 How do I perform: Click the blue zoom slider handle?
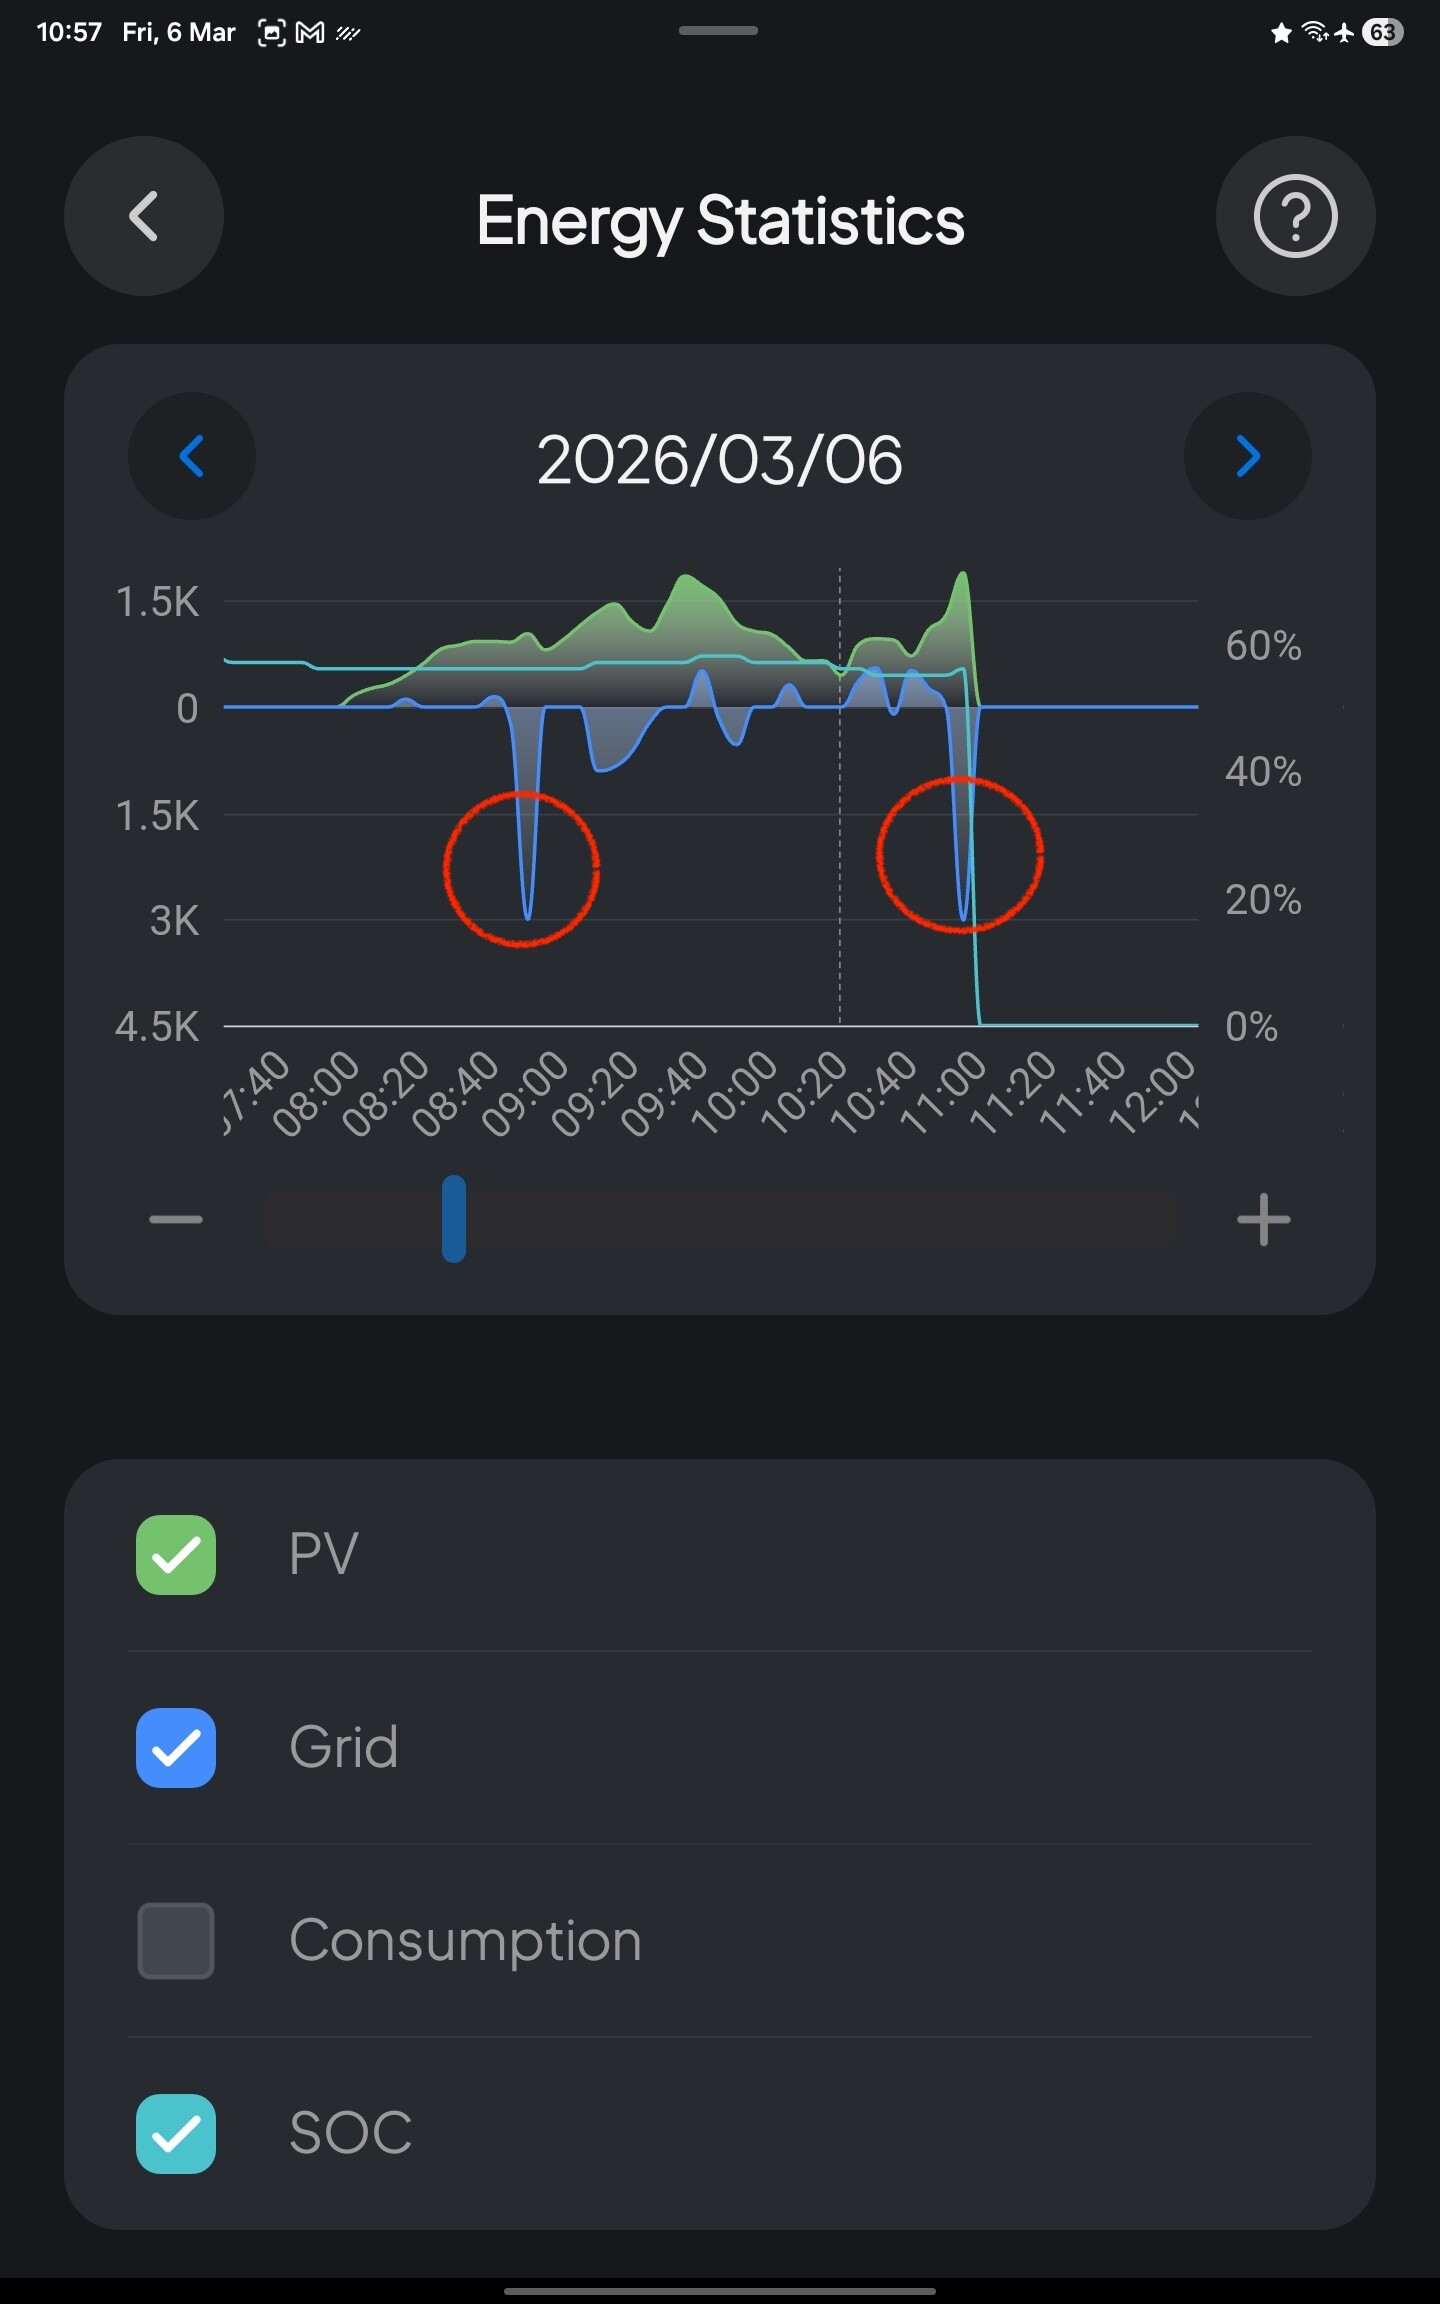[x=454, y=1218]
